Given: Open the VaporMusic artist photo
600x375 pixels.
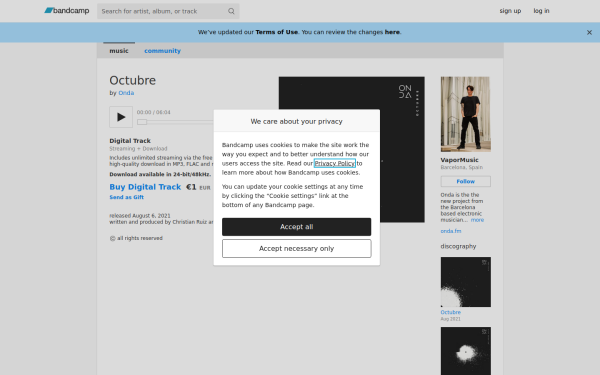Looking at the screenshot, I should 466,114.
